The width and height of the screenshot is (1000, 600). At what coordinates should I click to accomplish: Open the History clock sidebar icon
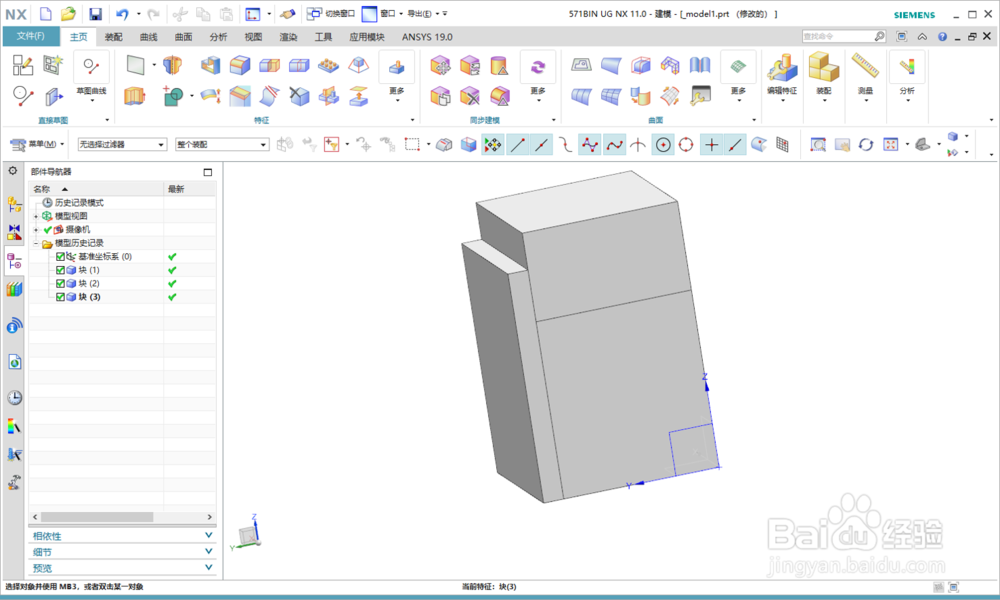[x=14, y=397]
